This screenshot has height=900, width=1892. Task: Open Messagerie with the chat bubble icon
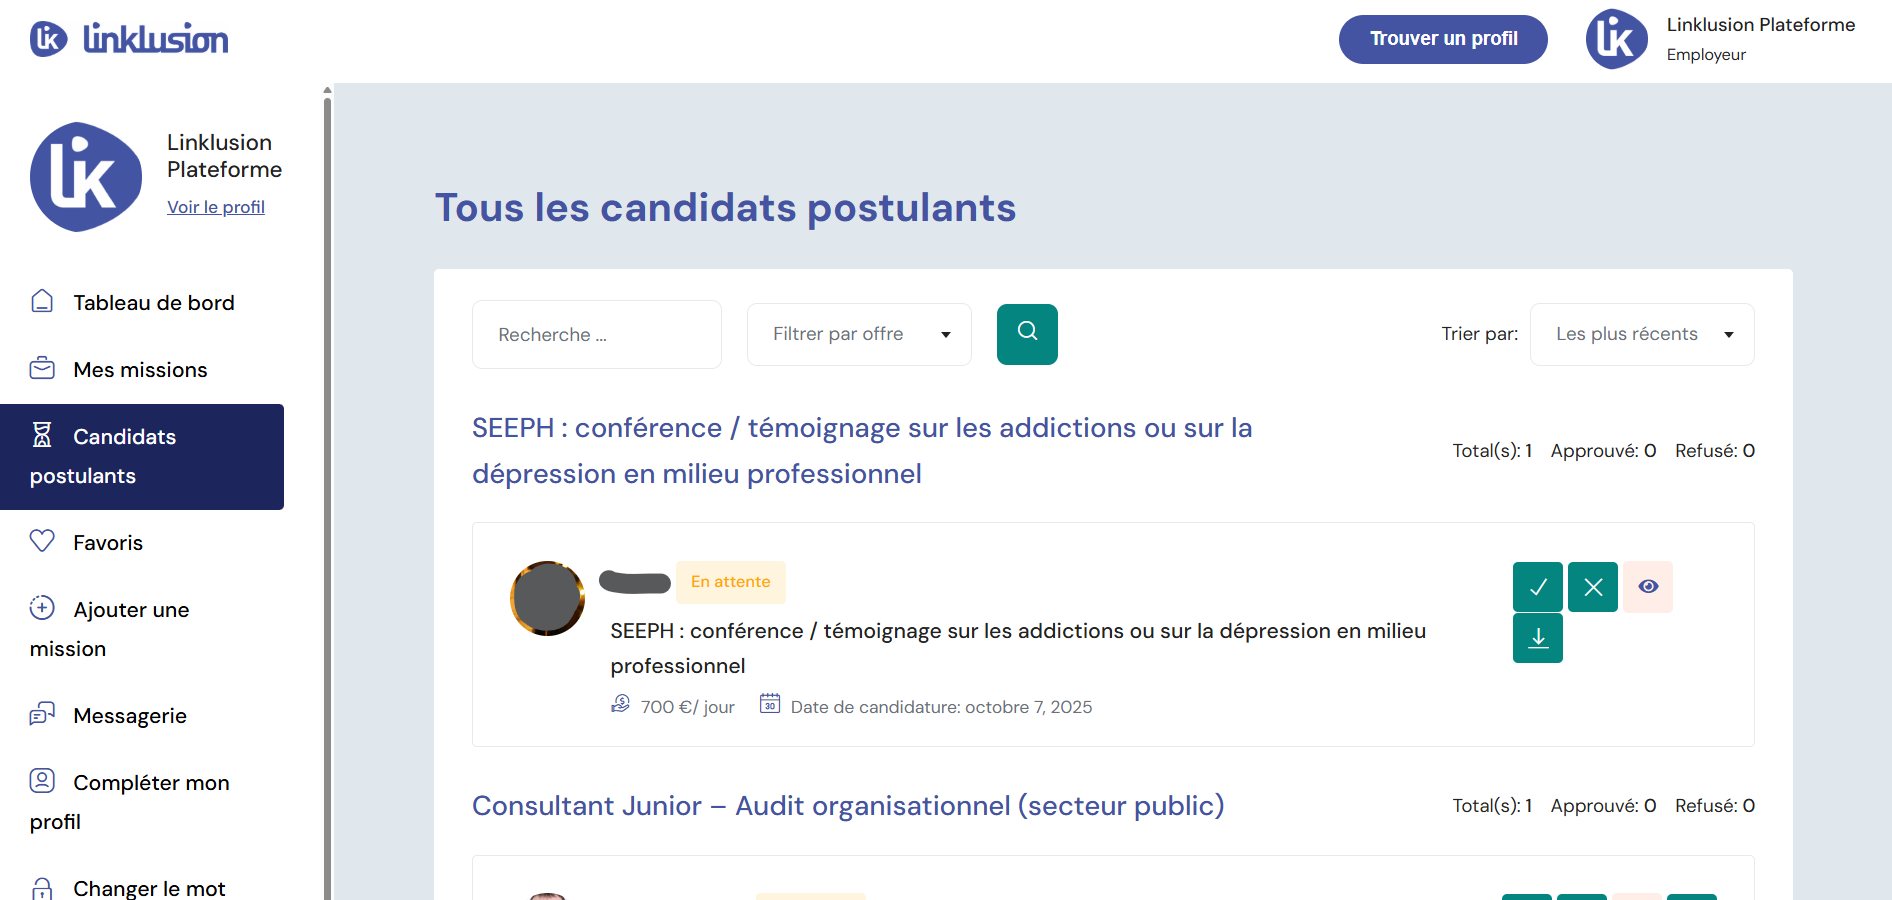(42, 713)
